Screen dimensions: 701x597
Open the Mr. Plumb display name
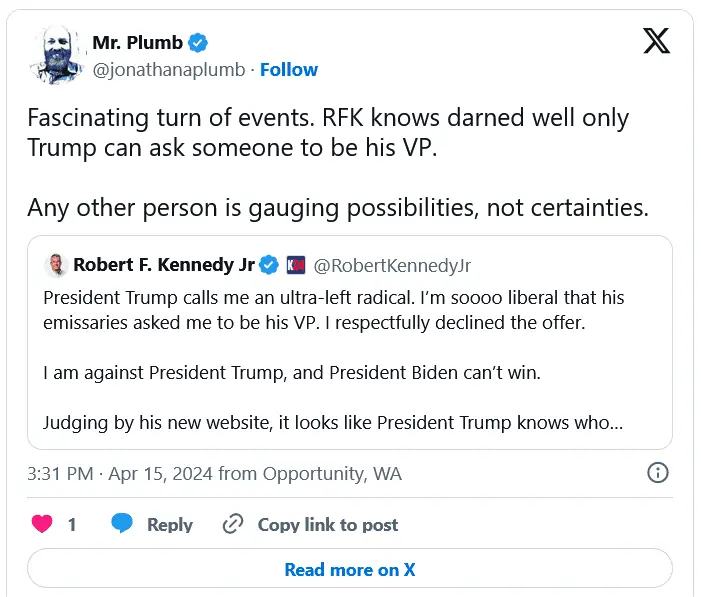pos(137,43)
